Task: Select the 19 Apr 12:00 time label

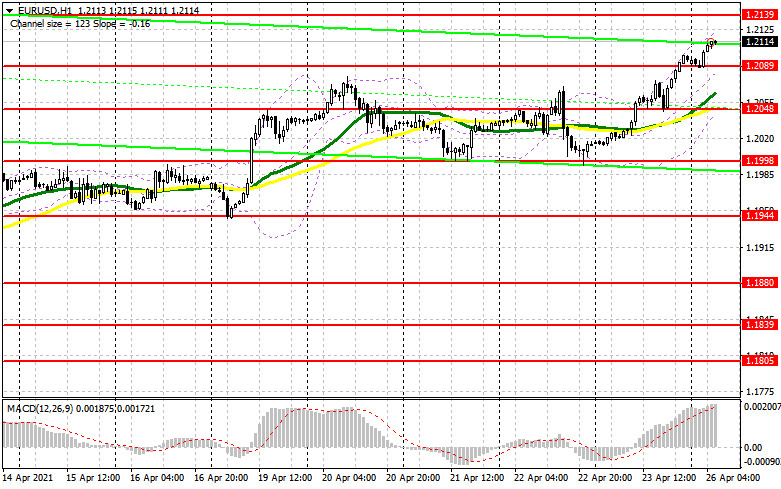Action: tap(286, 480)
